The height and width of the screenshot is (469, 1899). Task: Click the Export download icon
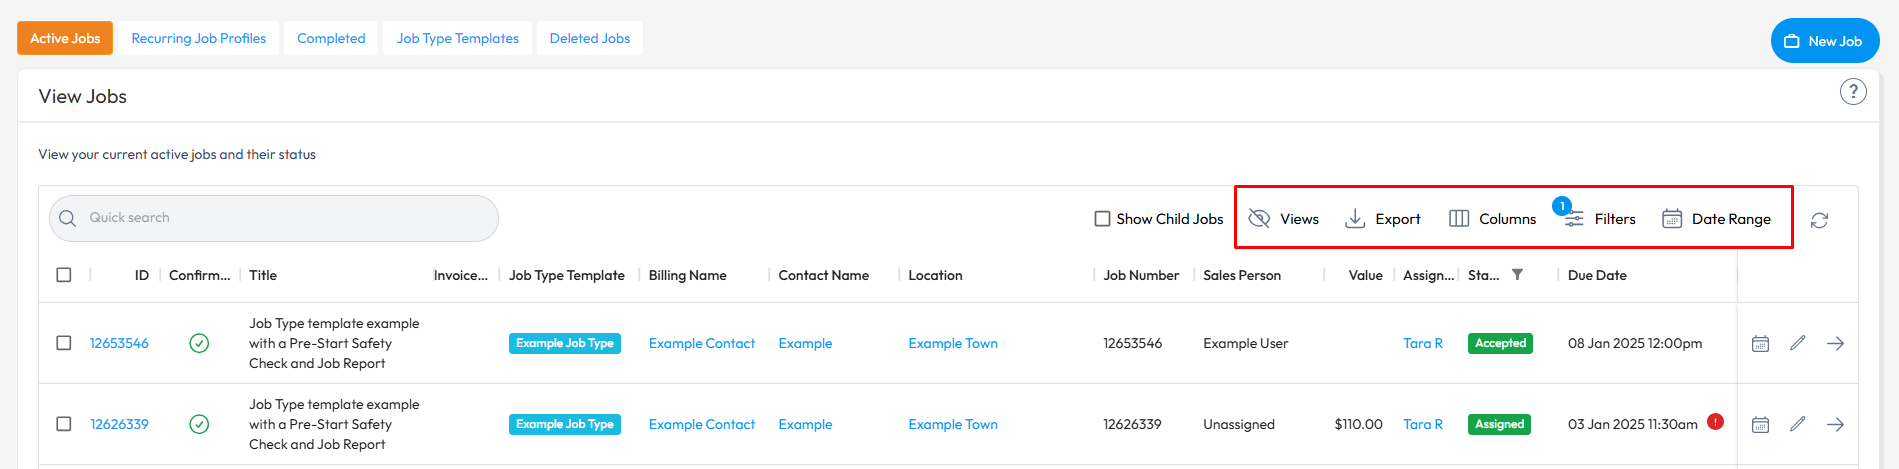pyautogui.click(x=1355, y=219)
